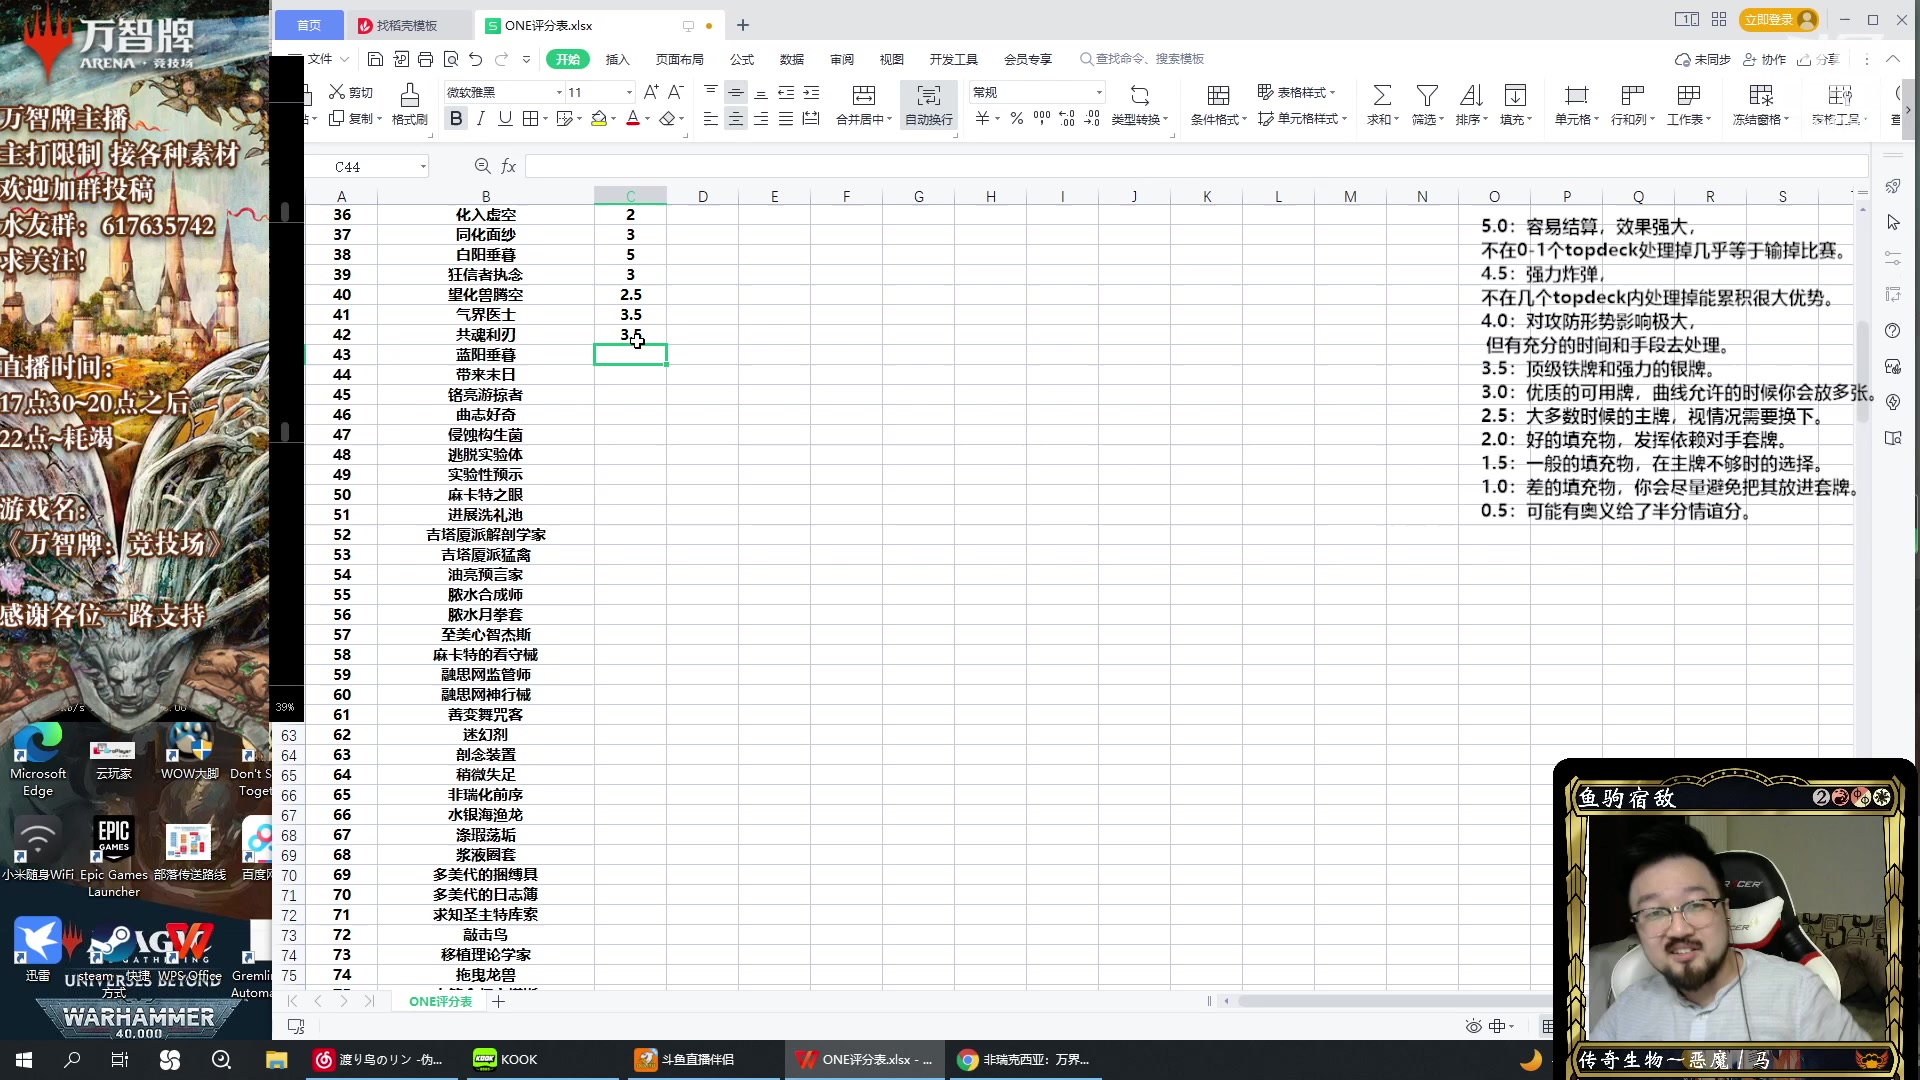Toggle Wrap Text (自动换行) button
The image size is (1920, 1080).
tap(929, 104)
